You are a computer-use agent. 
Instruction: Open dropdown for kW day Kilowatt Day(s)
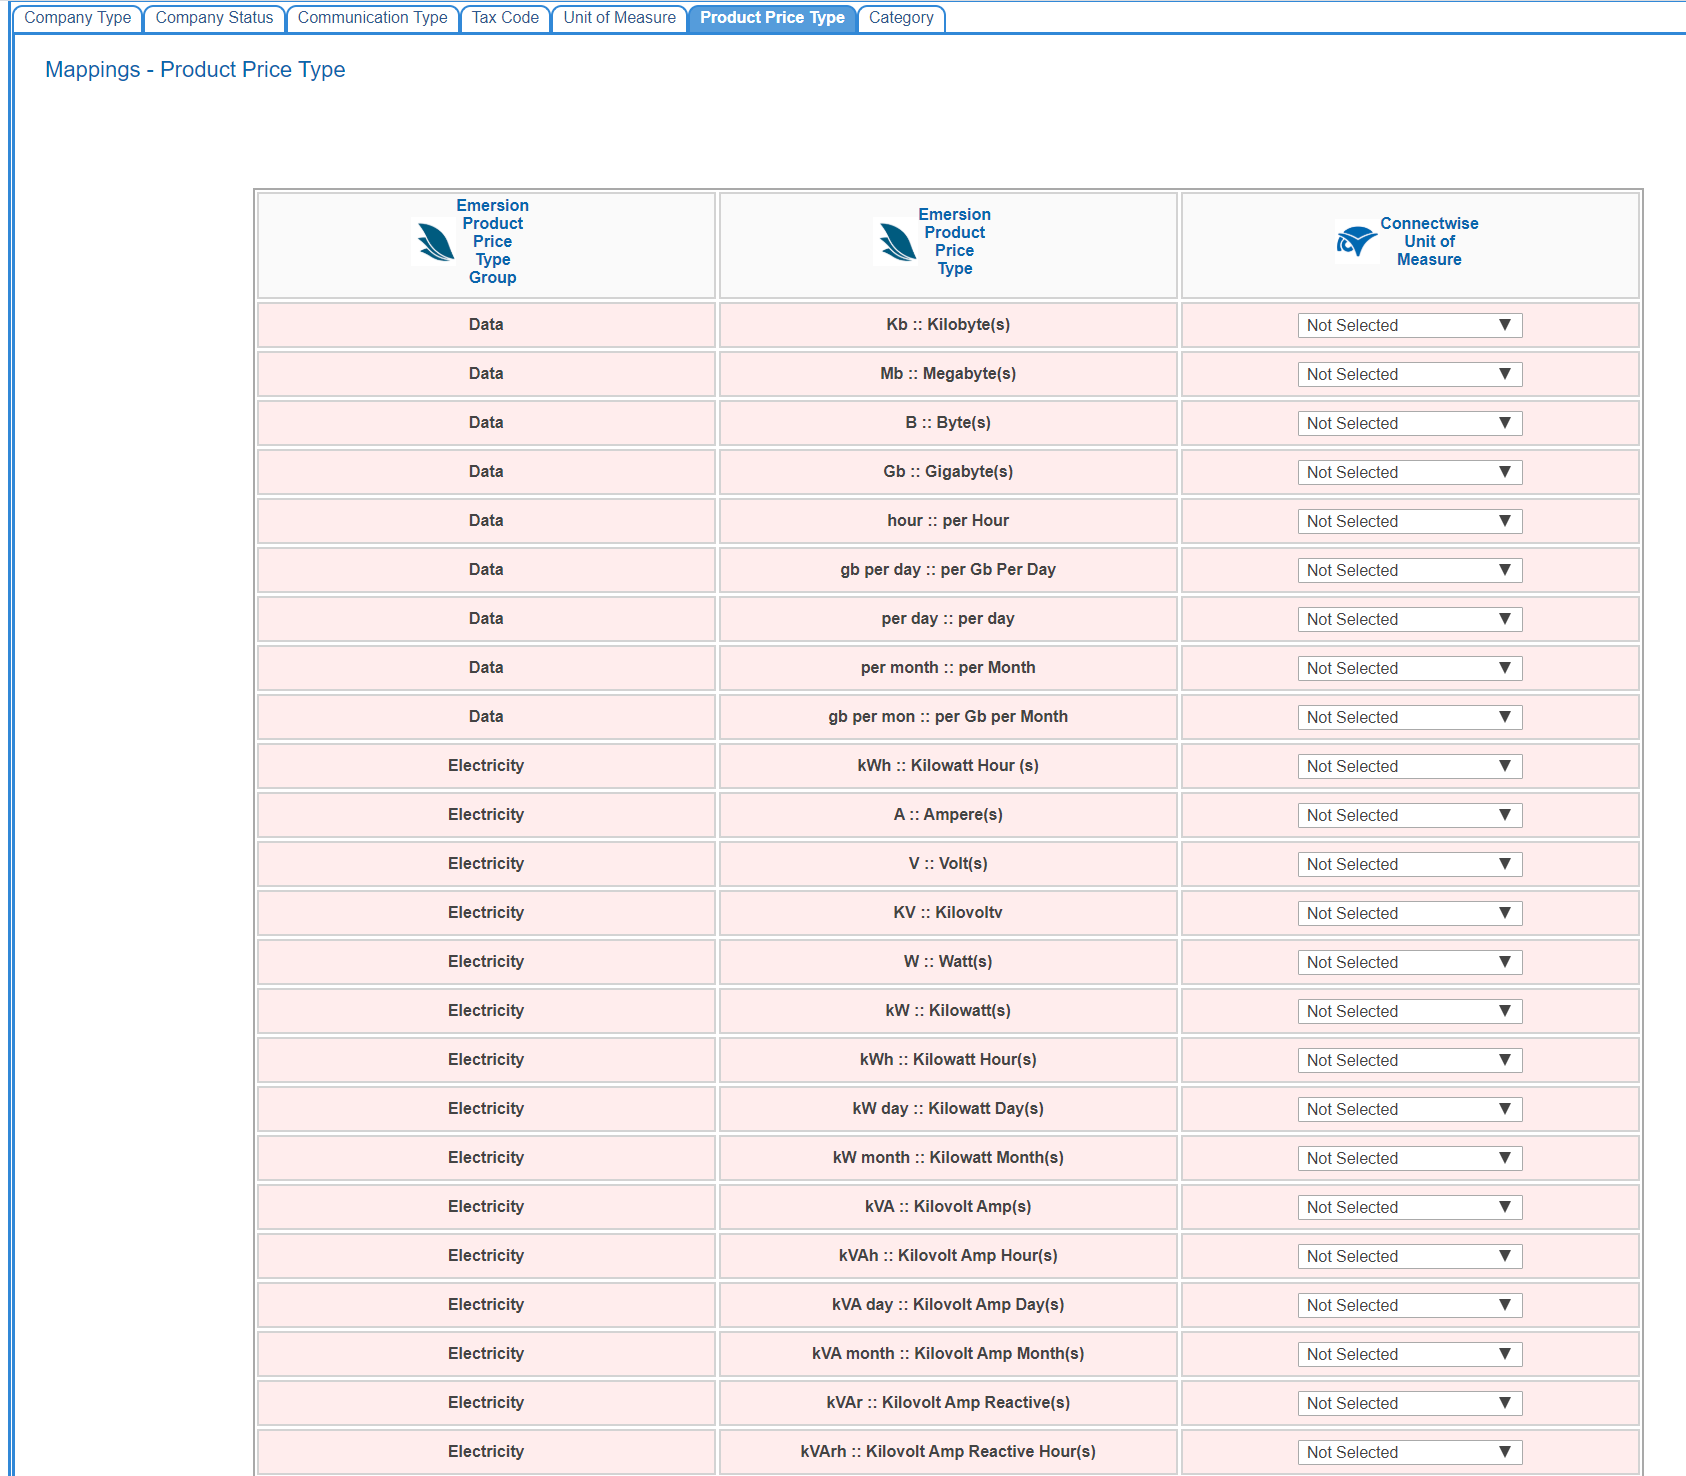click(1409, 1109)
